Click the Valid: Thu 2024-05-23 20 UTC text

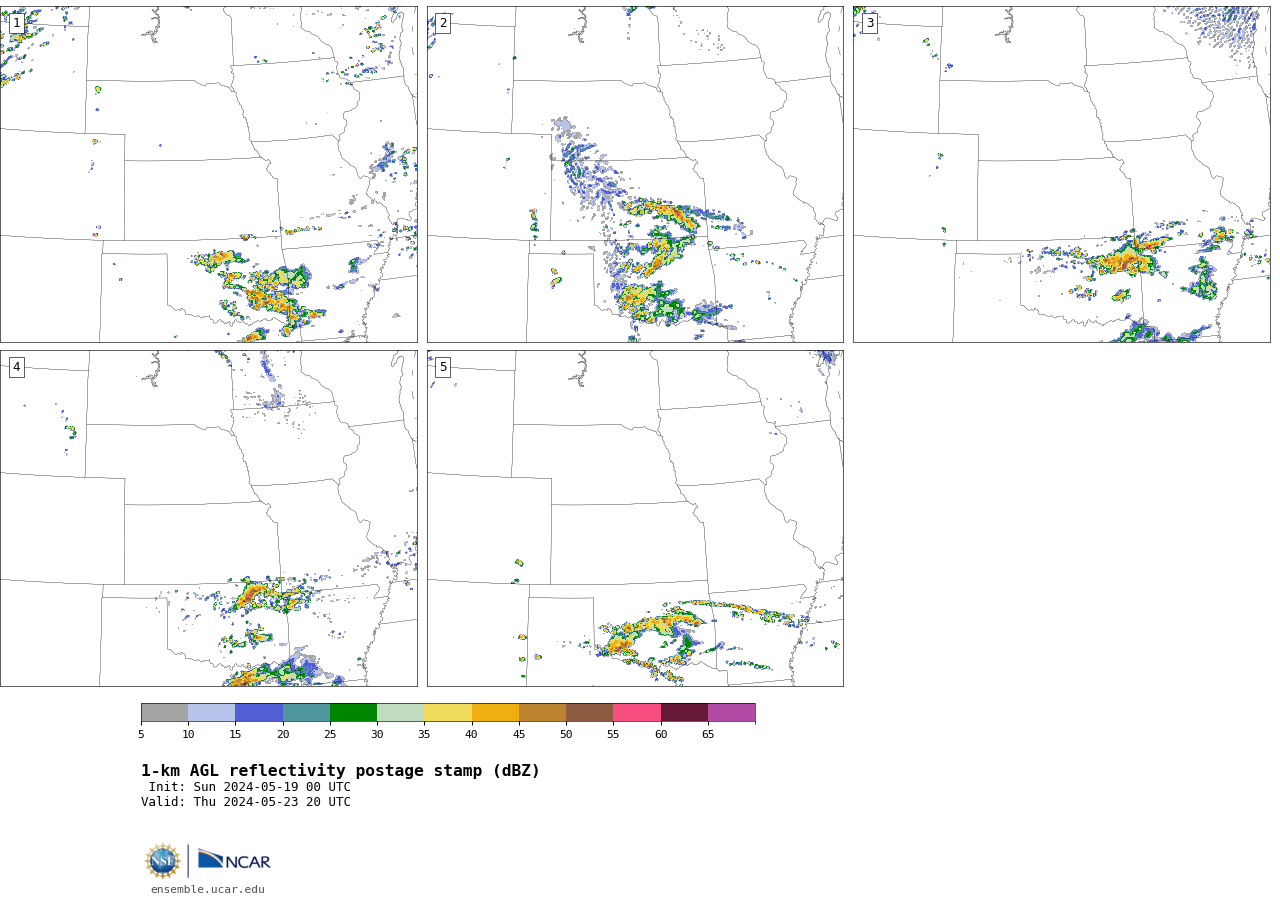246,802
